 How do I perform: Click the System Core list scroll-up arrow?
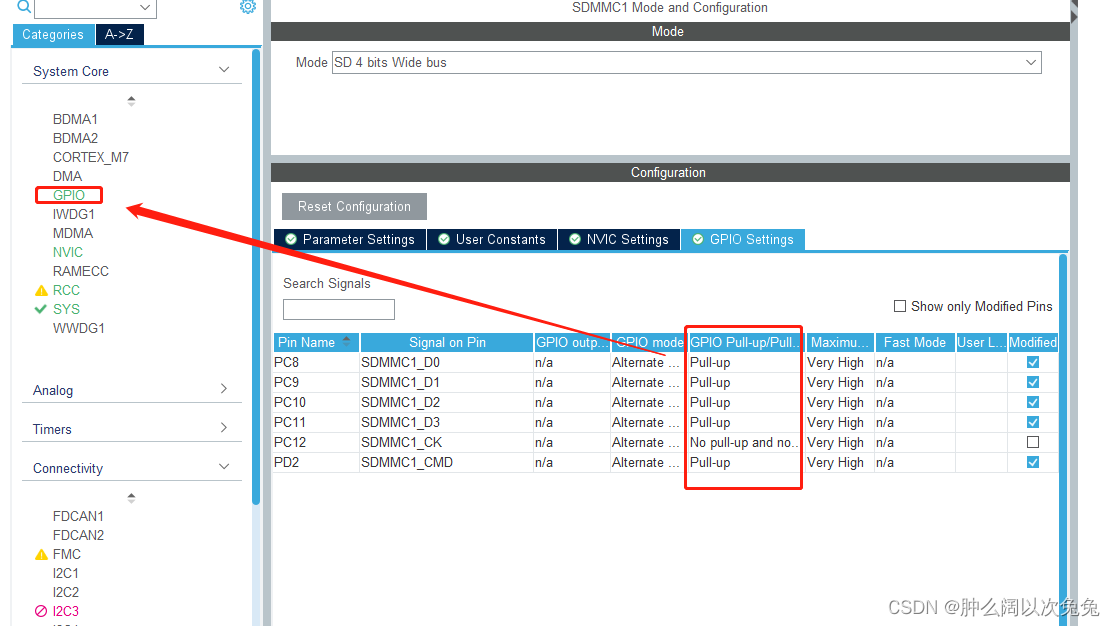pyautogui.click(x=131, y=101)
